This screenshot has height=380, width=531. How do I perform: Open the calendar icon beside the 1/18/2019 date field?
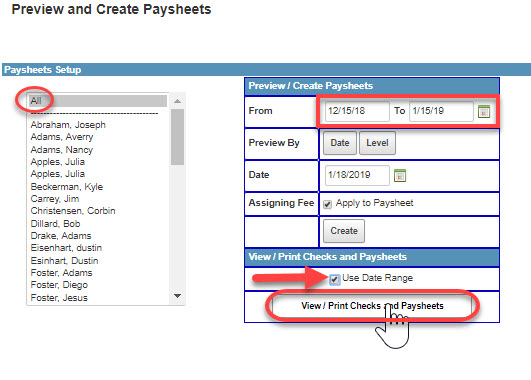pos(400,175)
